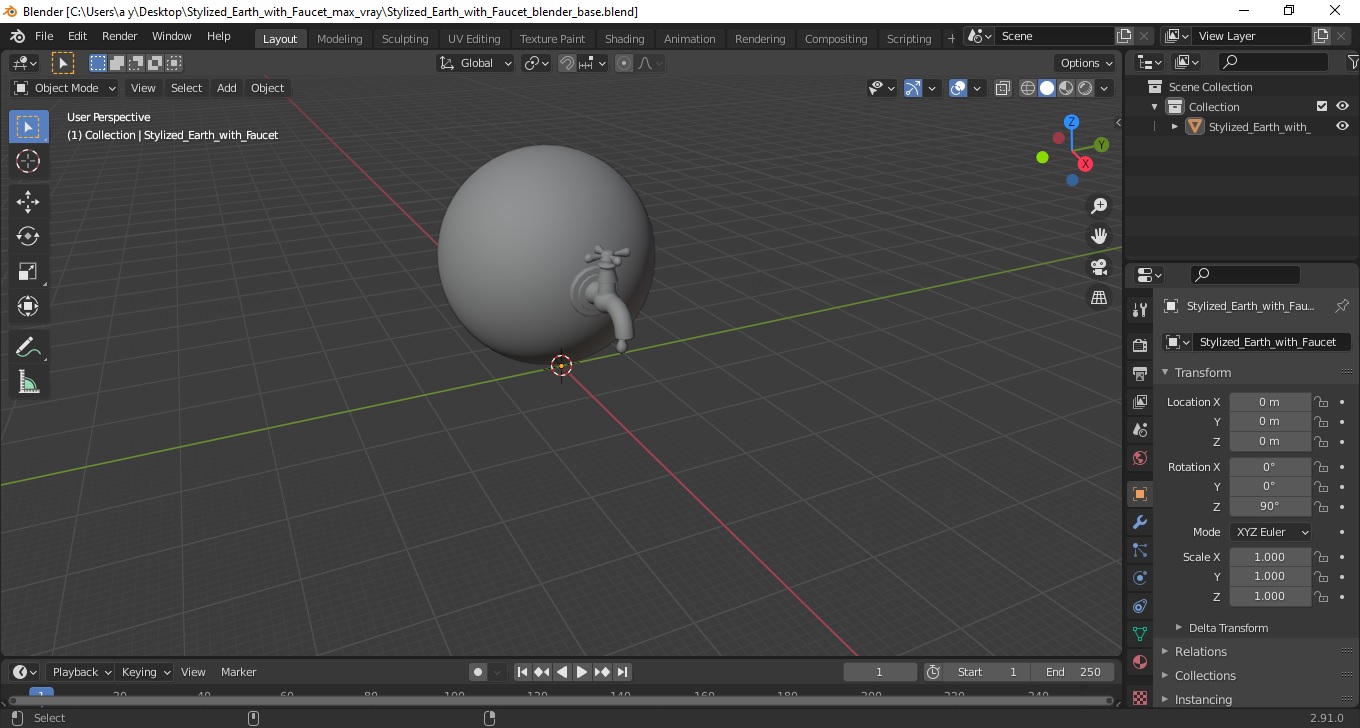Click the Pan view hand icon
1360x728 pixels.
1099,236
